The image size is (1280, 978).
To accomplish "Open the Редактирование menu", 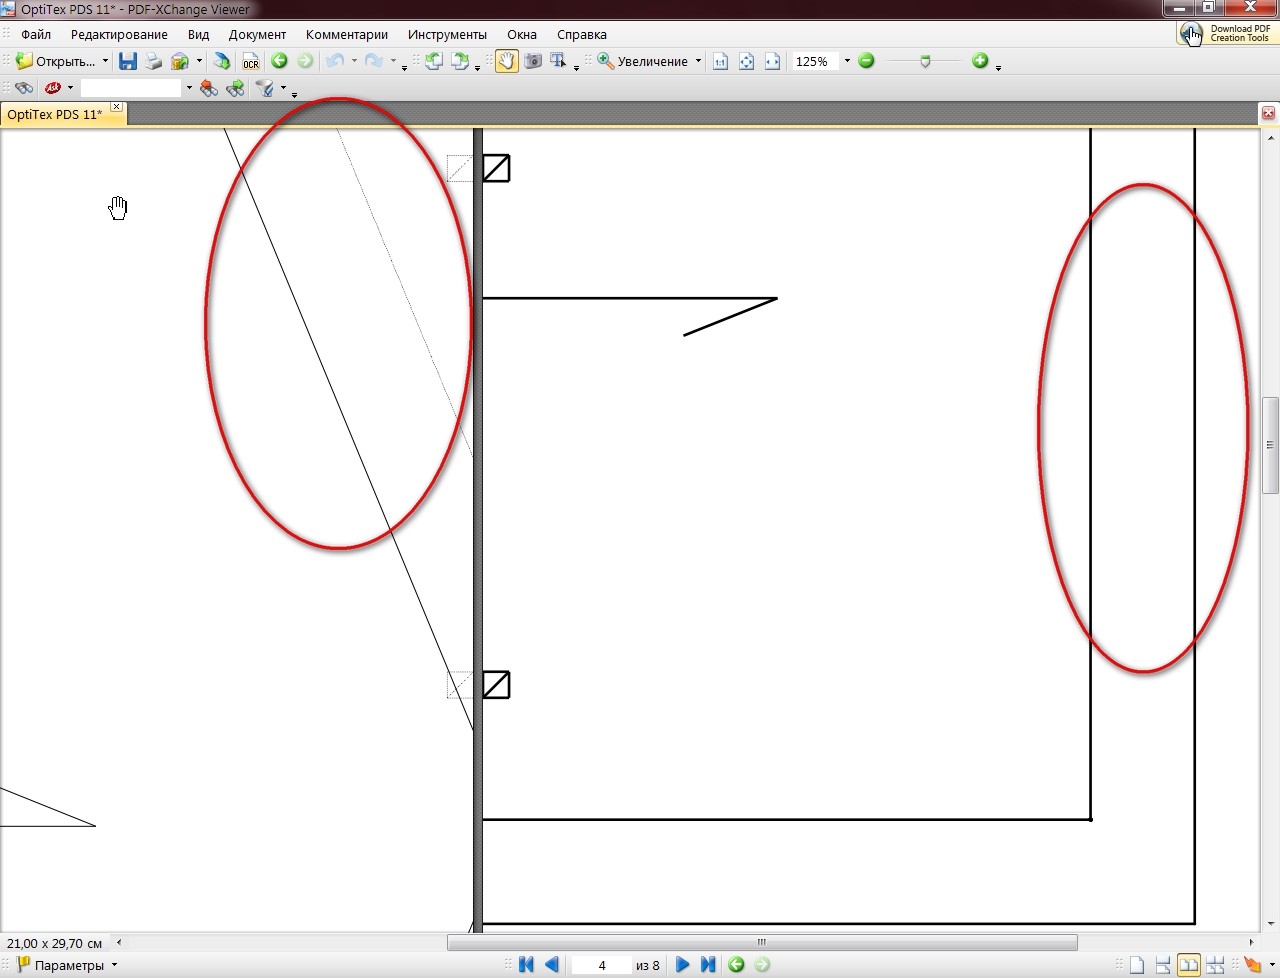I will click(119, 34).
